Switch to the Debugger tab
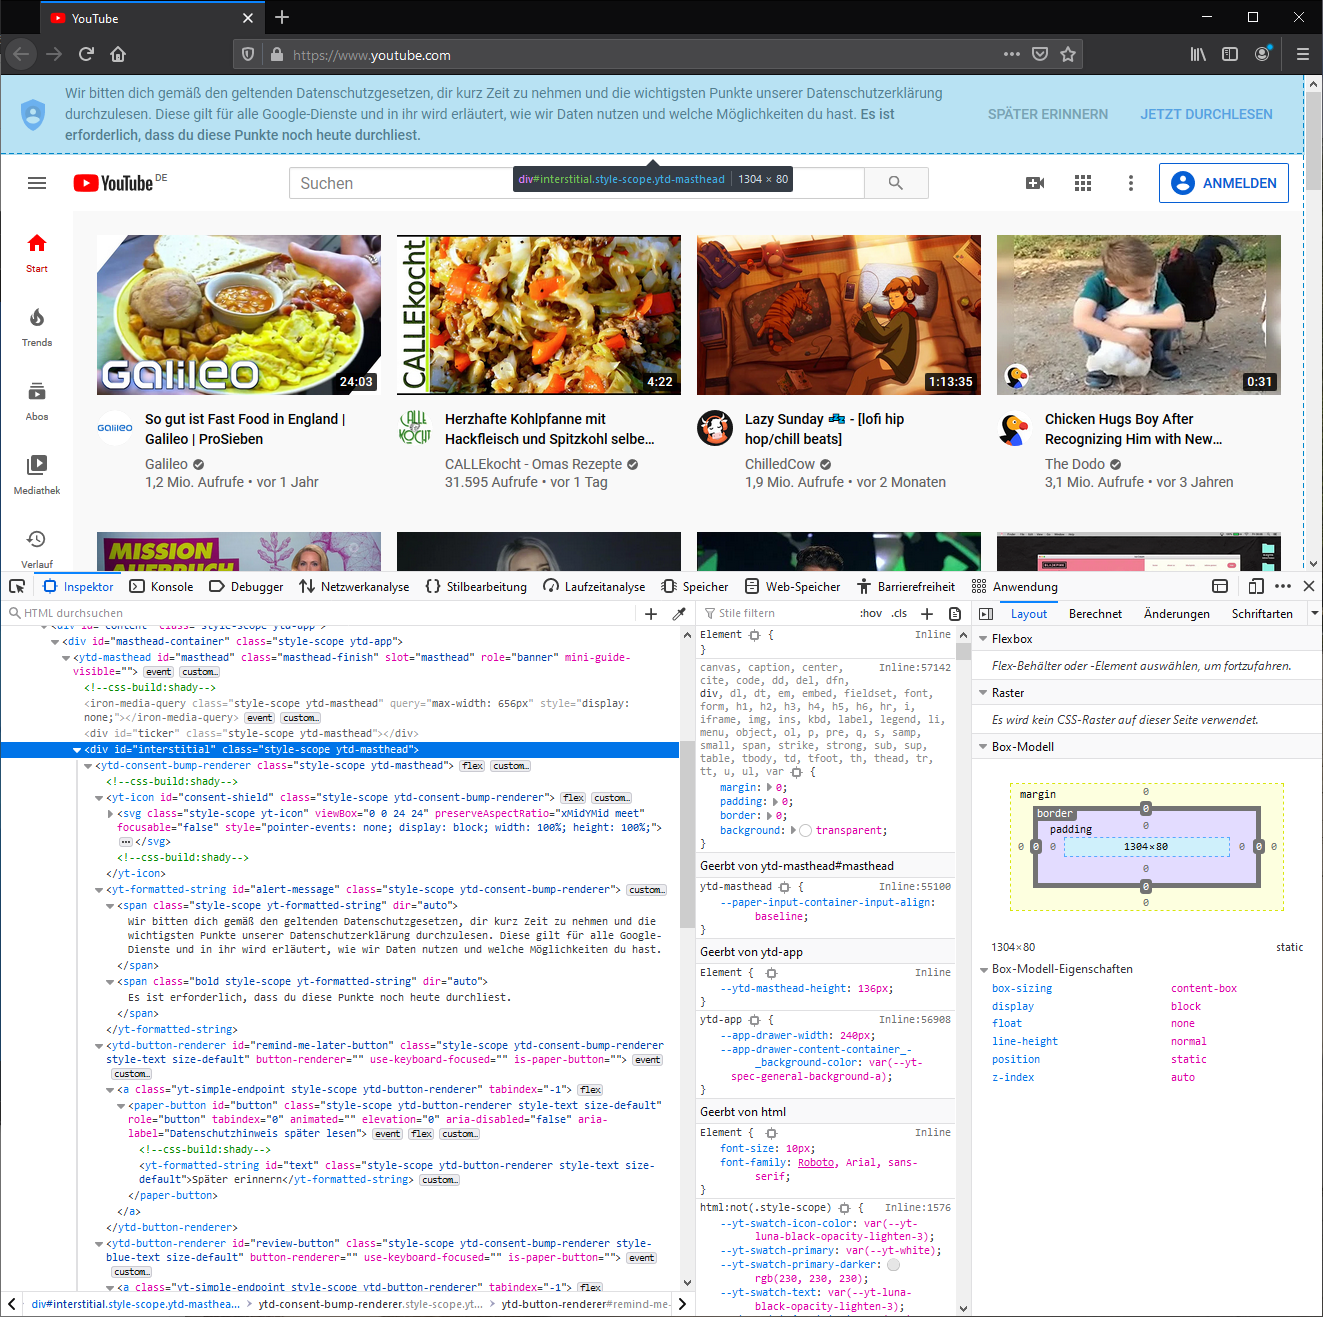Image resolution: width=1323 pixels, height=1317 pixels. [x=246, y=586]
